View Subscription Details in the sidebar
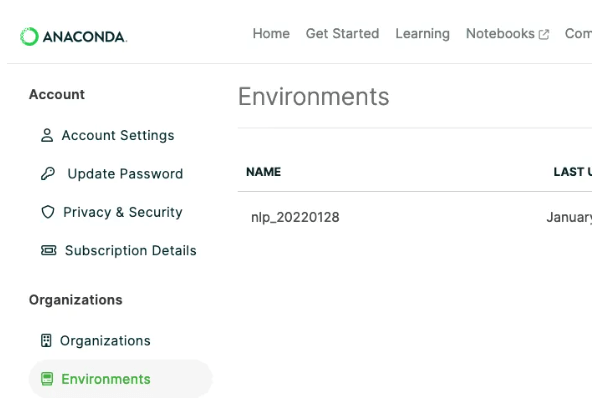 [130, 251]
